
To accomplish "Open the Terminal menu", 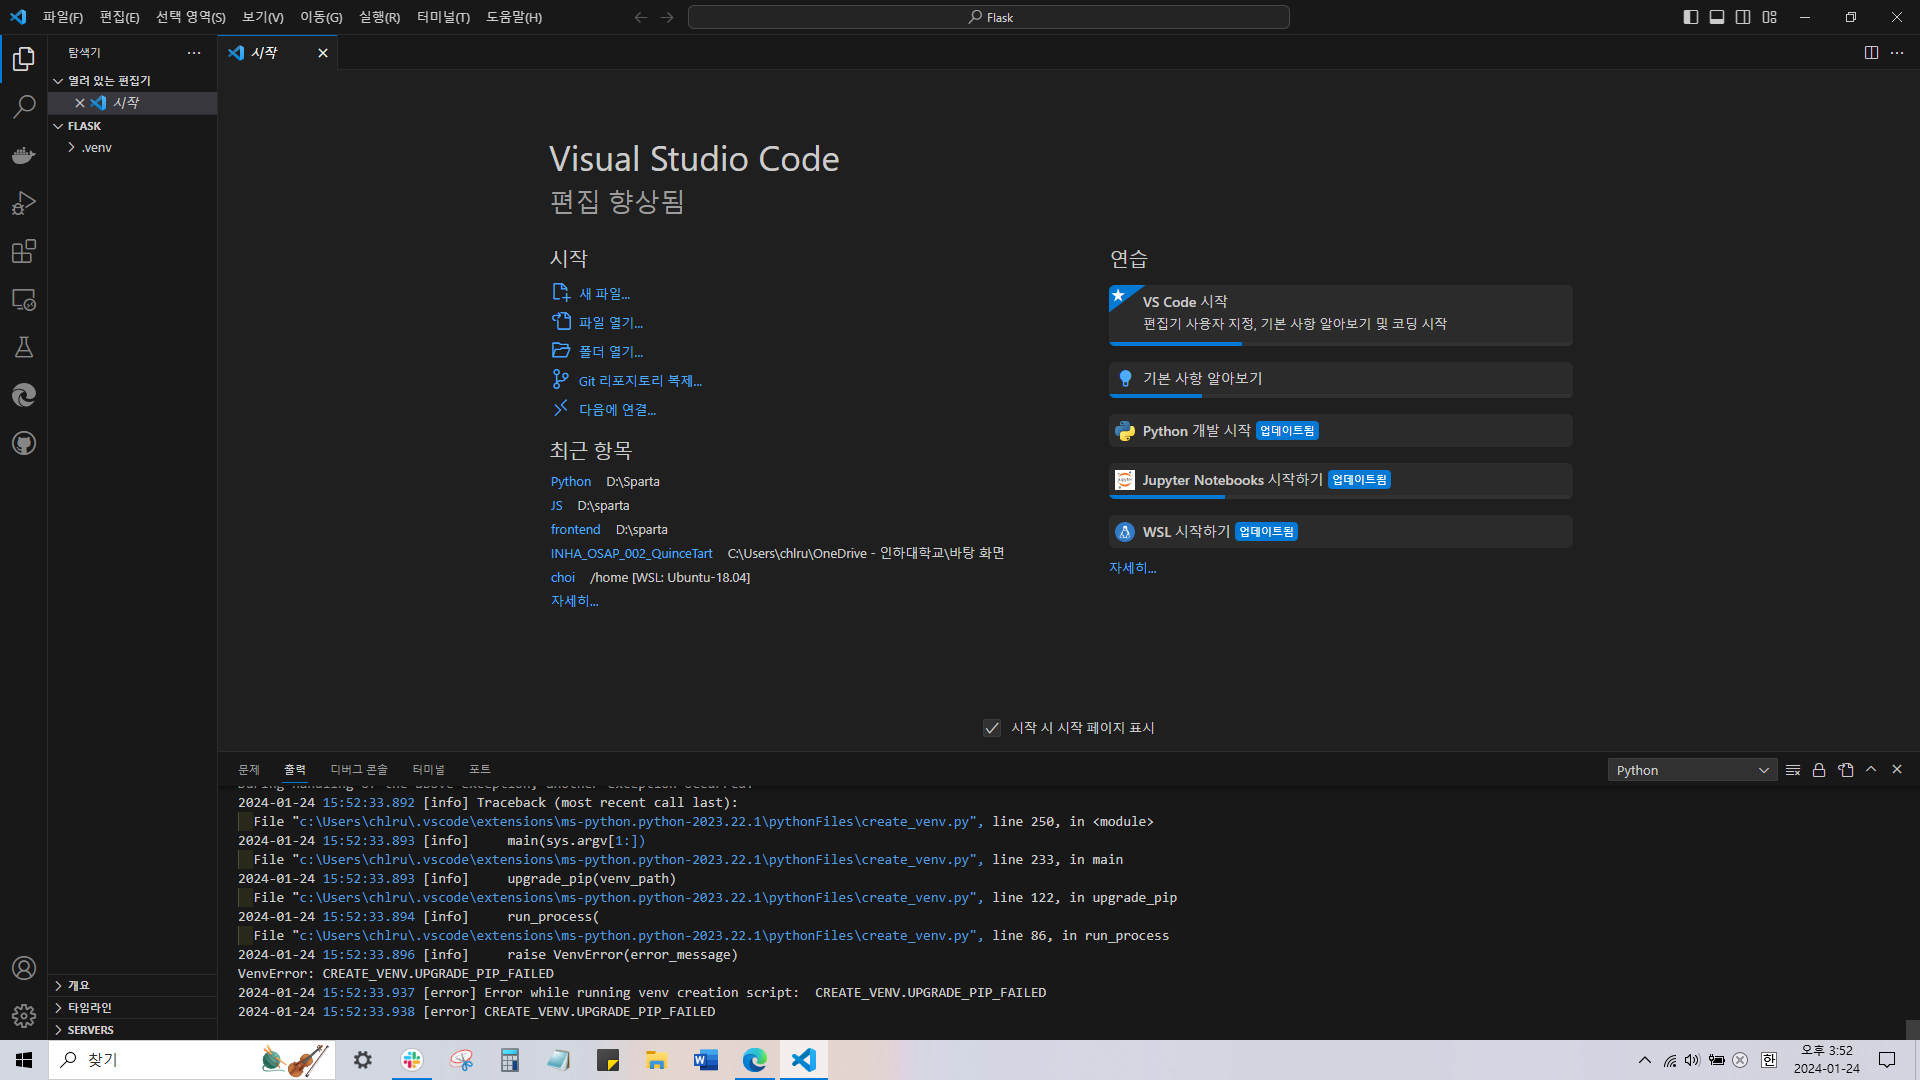I will click(443, 17).
